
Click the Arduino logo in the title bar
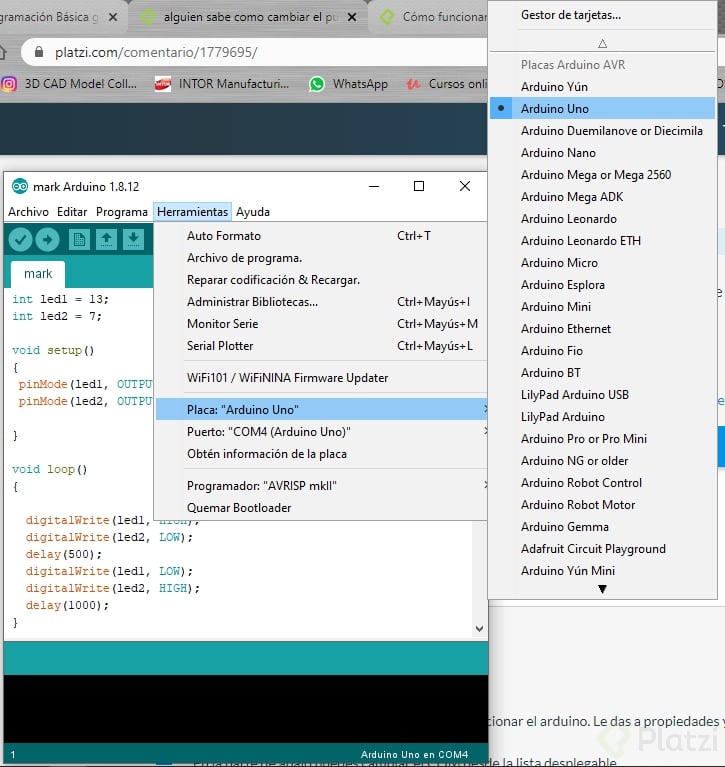[x=20, y=186]
